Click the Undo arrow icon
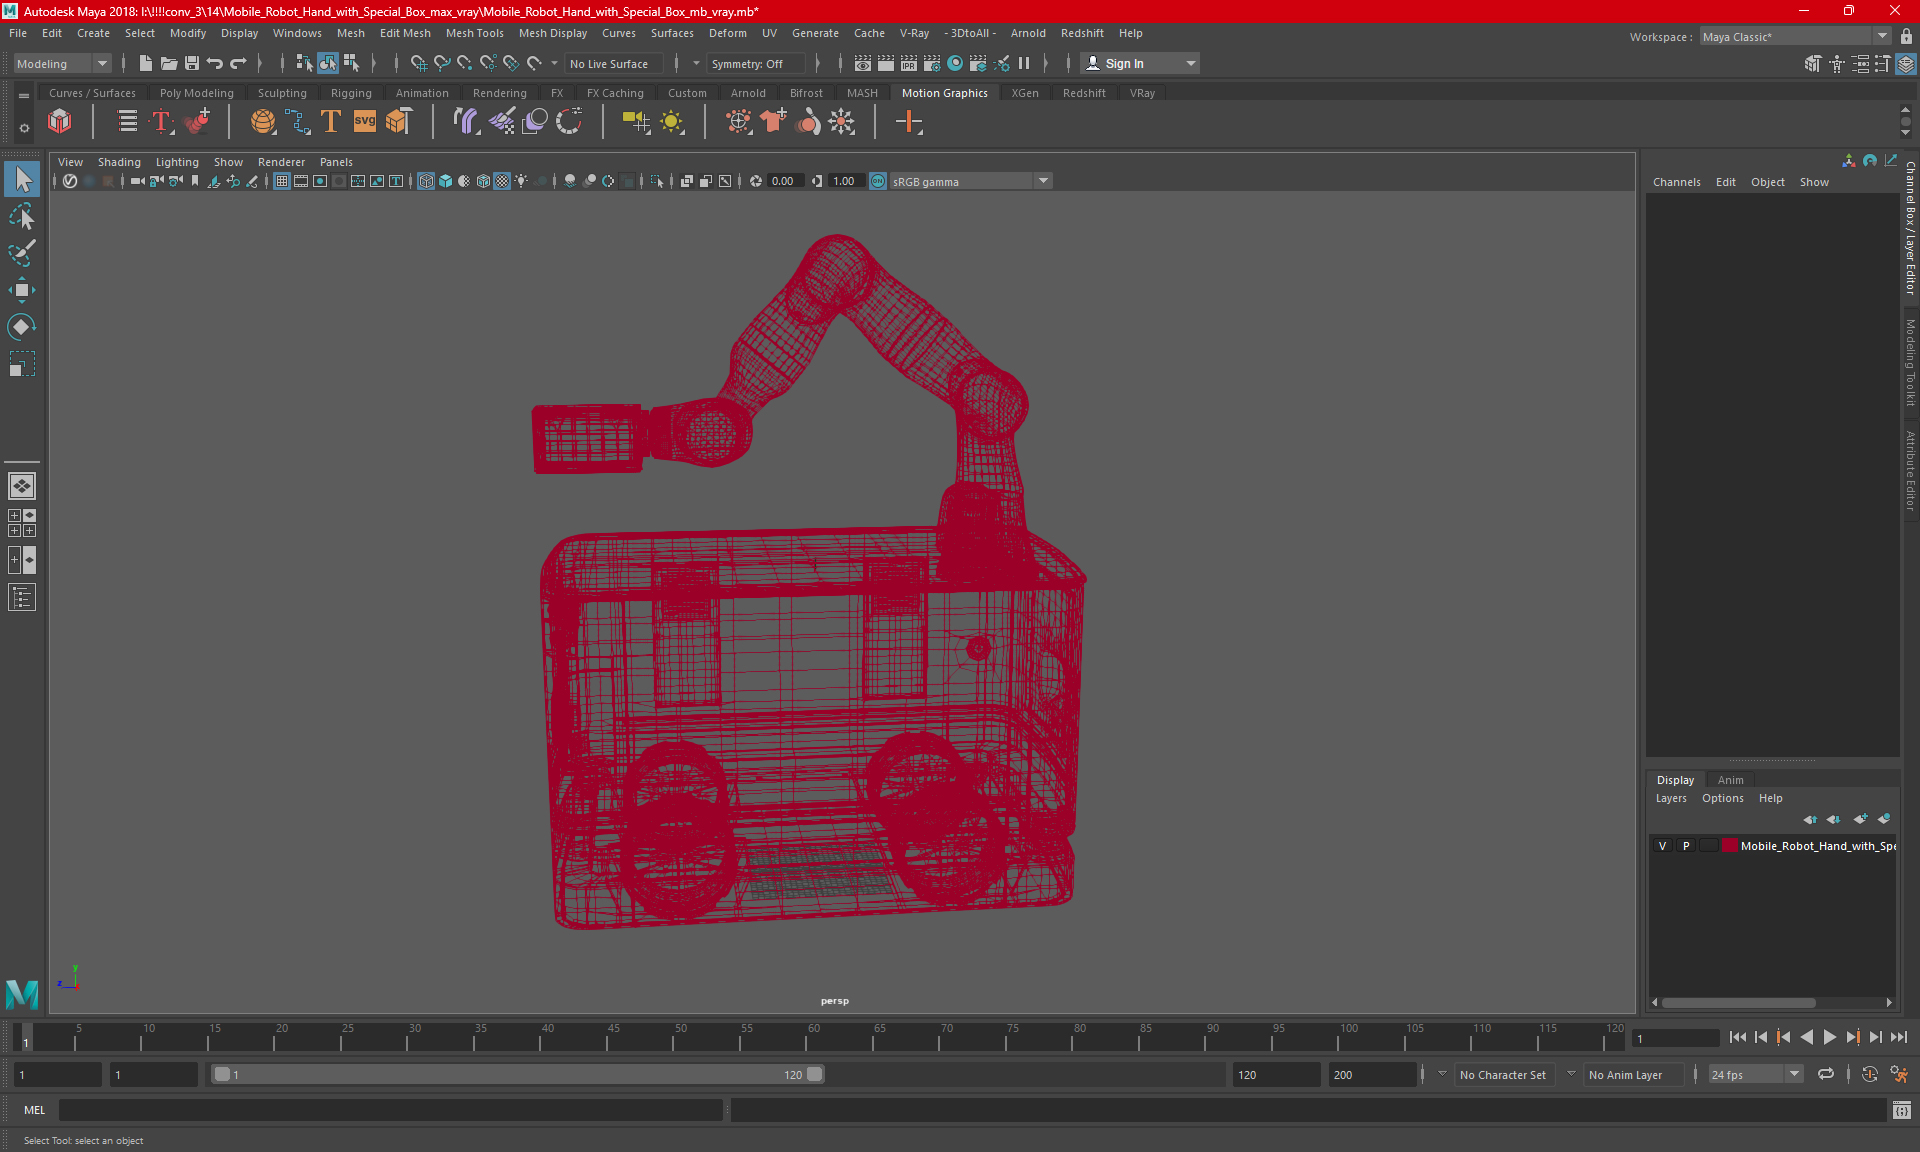 click(x=215, y=63)
